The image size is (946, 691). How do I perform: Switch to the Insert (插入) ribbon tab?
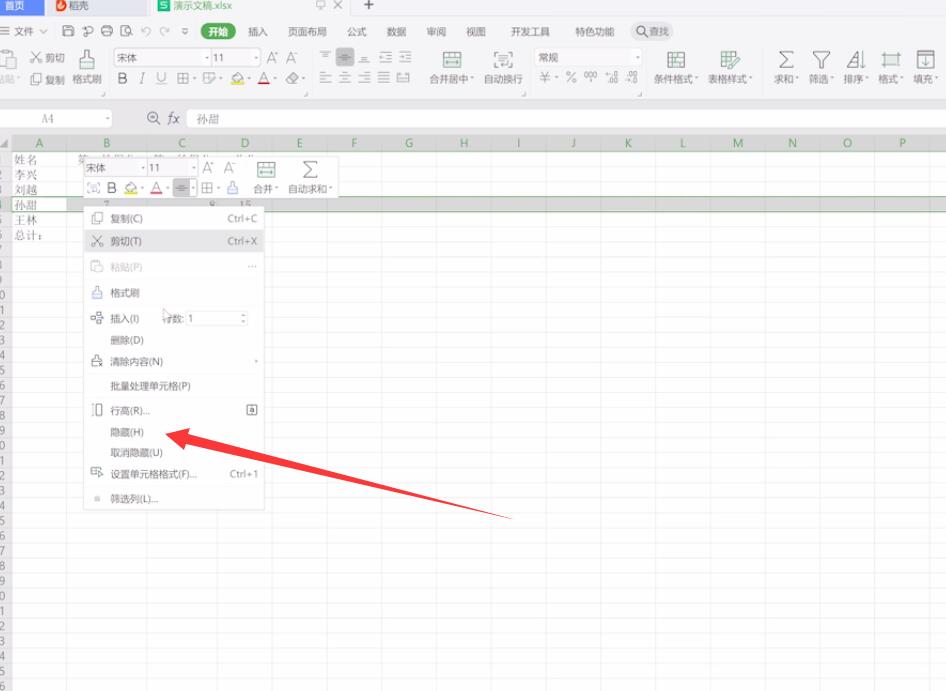[258, 31]
